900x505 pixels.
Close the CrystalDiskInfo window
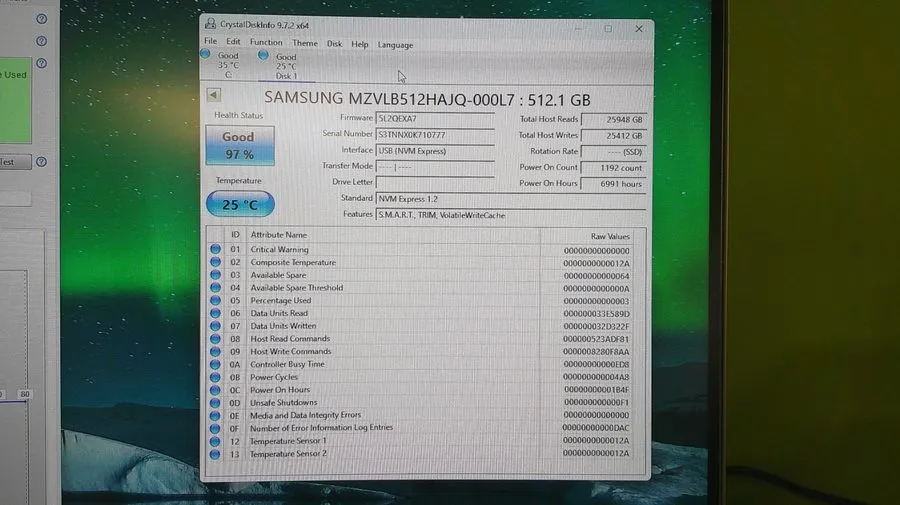coord(639,29)
